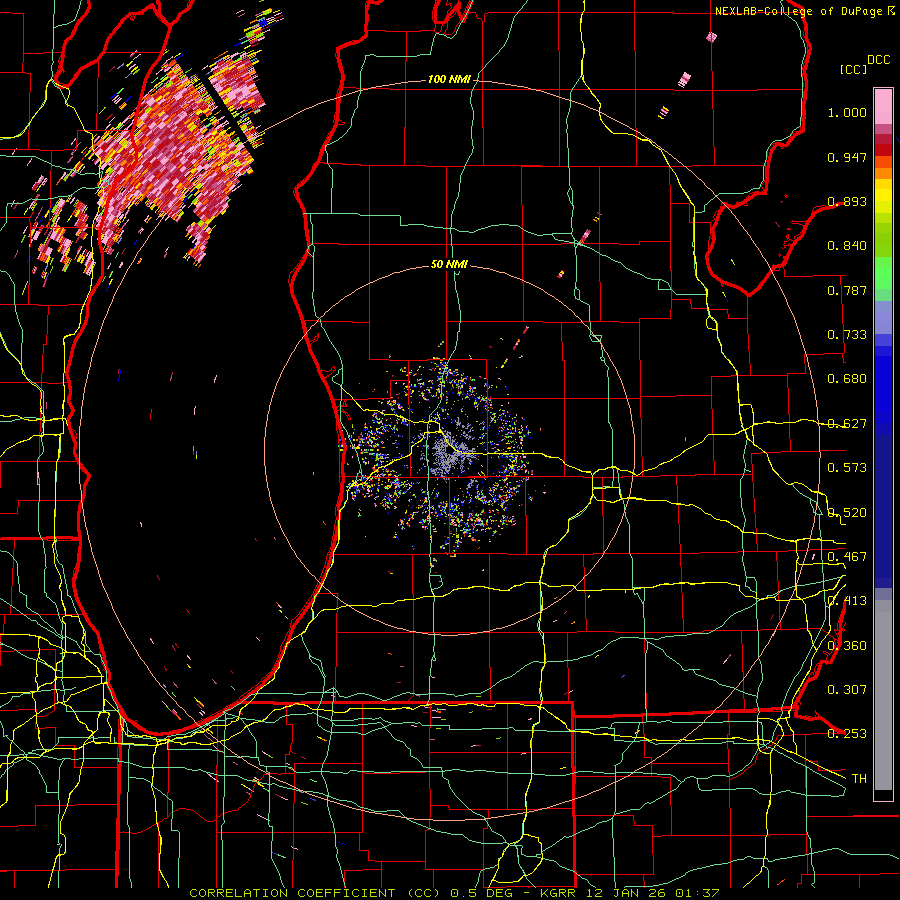
Task: Click the Correlation Coefficient product caption
Action: pos(454,893)
